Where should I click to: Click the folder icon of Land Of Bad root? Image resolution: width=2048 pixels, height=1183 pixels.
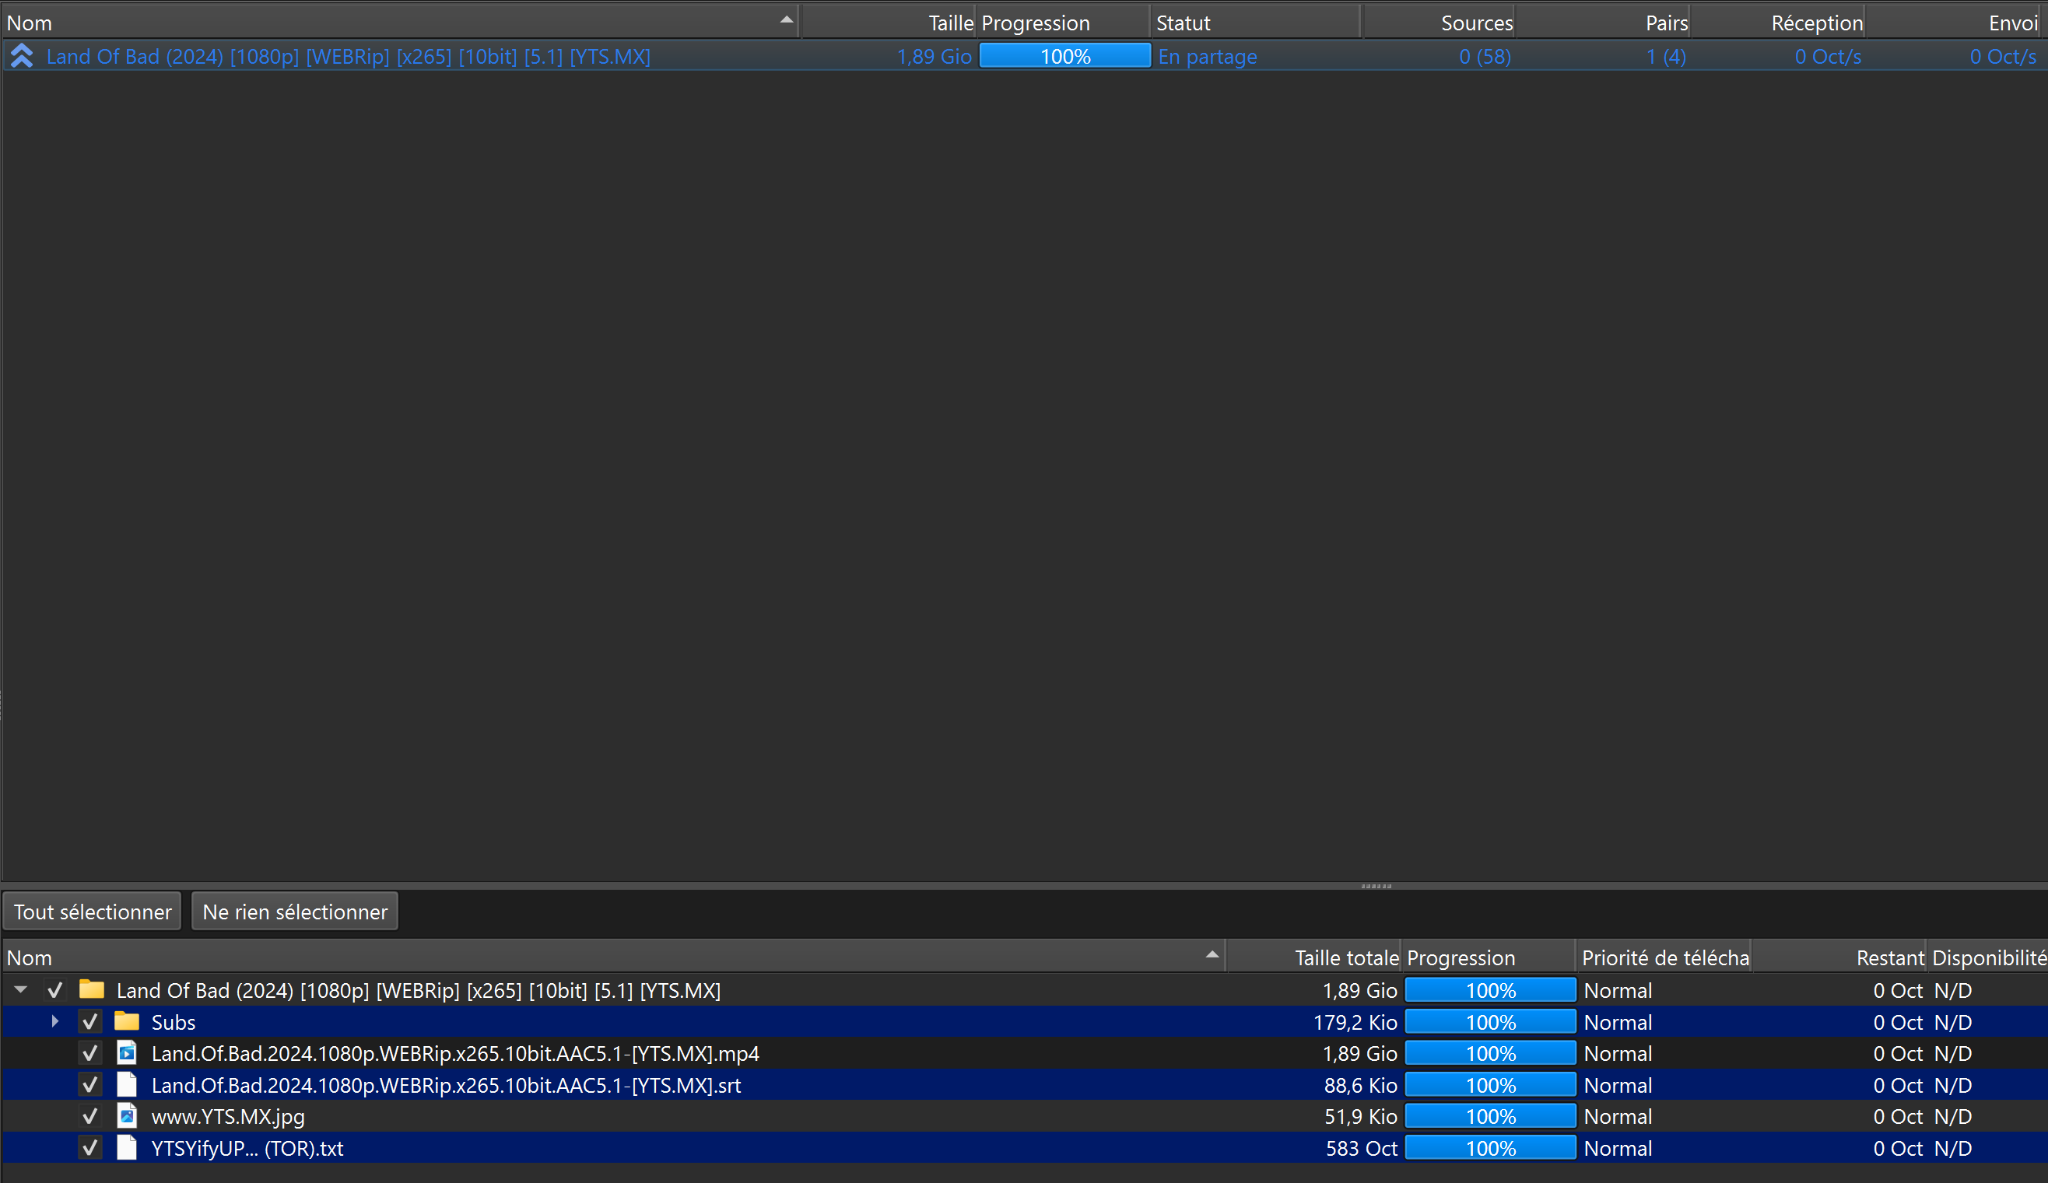(92, 990)
